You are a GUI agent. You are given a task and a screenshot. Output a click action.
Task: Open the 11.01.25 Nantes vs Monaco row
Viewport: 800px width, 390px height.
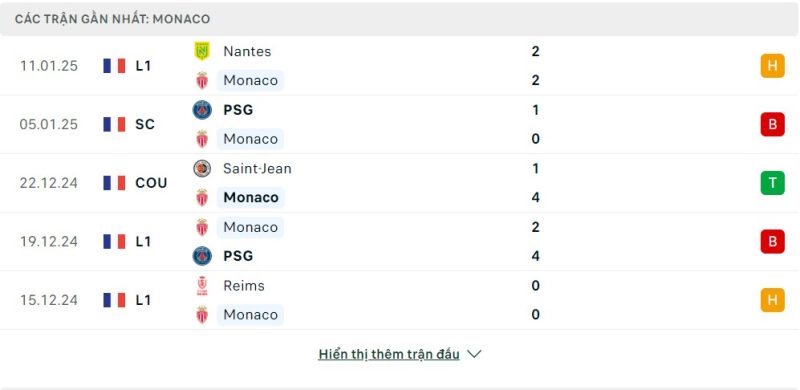400,66
